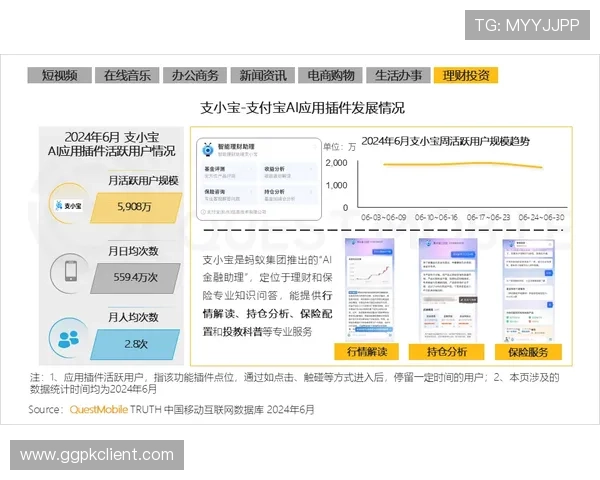Click chart title 2024年6月支小宝周活跃用户规模趋势
The height and width of the screenshot is (480, 600).
445,141
